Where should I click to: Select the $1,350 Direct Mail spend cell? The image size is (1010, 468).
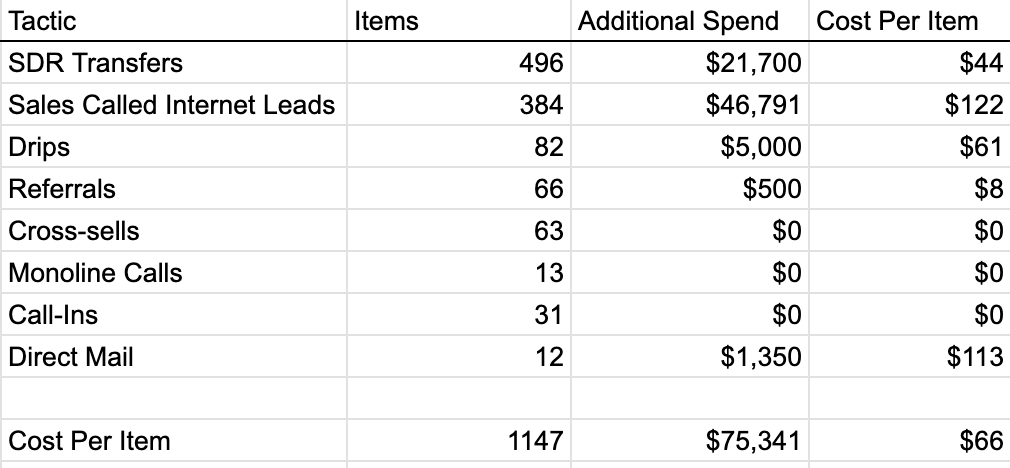pyautogui.click(x=689, y=356)
